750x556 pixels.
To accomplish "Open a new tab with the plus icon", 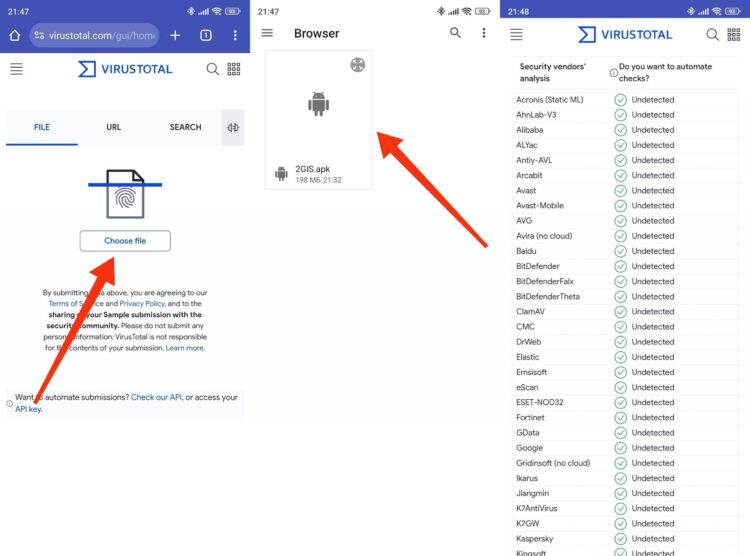I will point(175,35).
